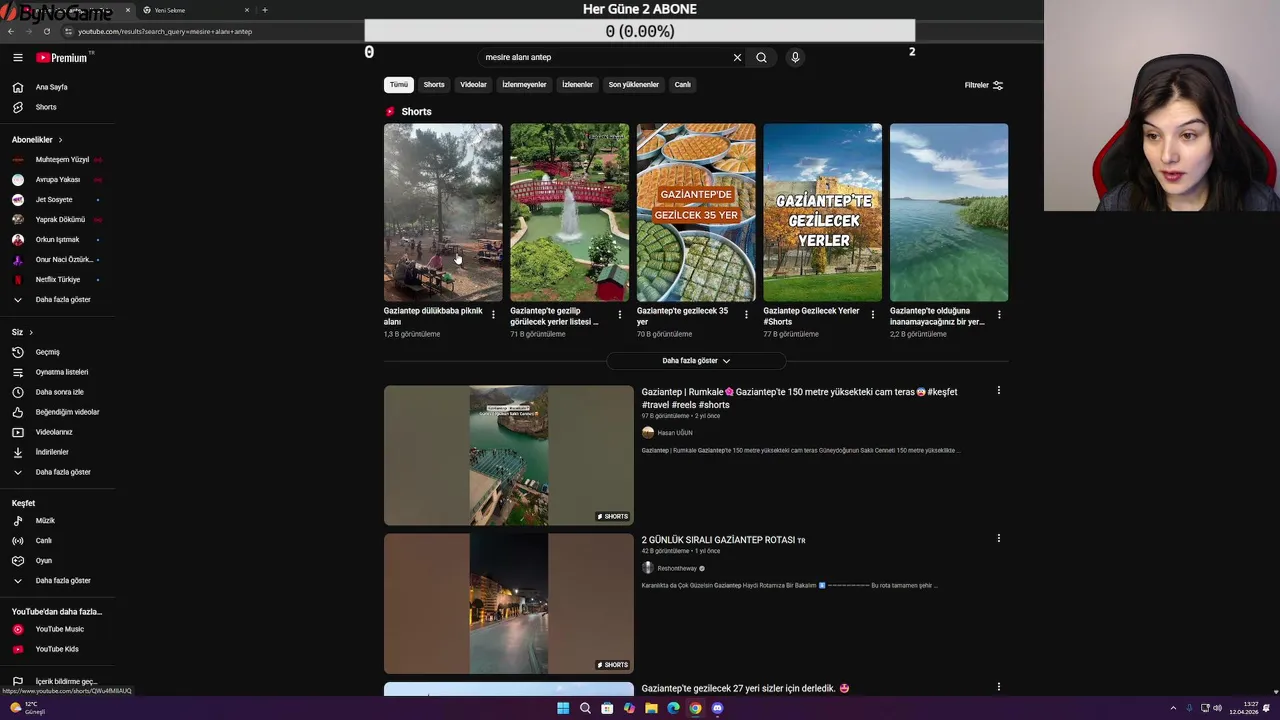Open Orkun Işıtmak channel subscription

(57, 240)
